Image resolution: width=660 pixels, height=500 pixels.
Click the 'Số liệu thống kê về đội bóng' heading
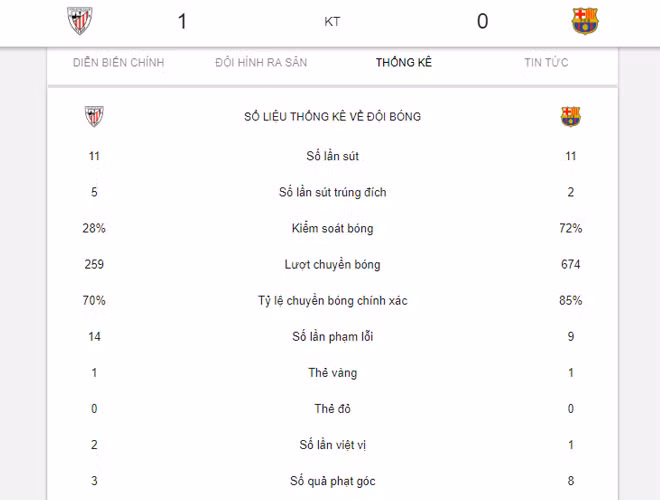(333, 117)
